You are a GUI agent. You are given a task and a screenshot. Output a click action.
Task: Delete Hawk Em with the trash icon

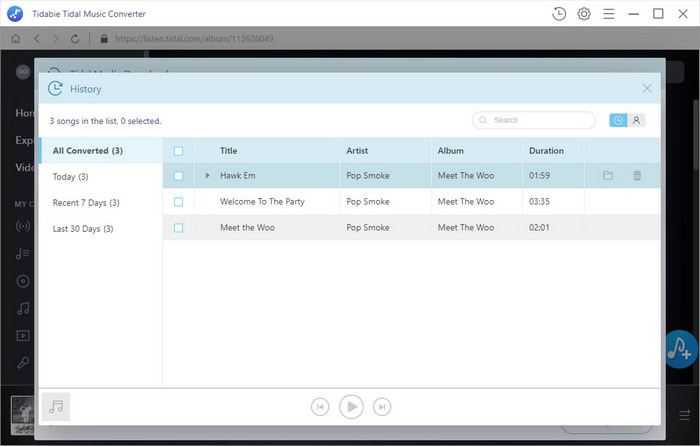click(637, 175)
